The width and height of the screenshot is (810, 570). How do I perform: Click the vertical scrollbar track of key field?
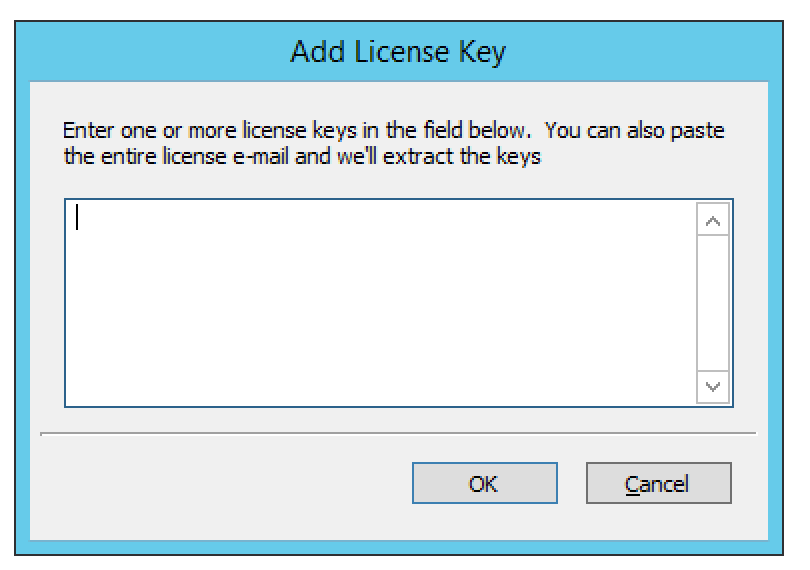click(712, 303)
